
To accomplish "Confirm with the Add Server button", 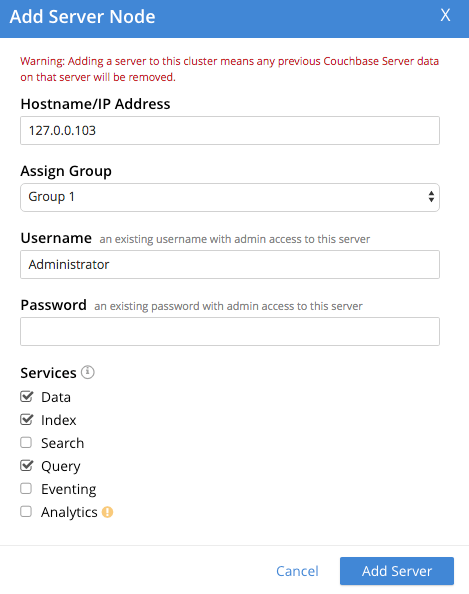I will pos(397,571).
